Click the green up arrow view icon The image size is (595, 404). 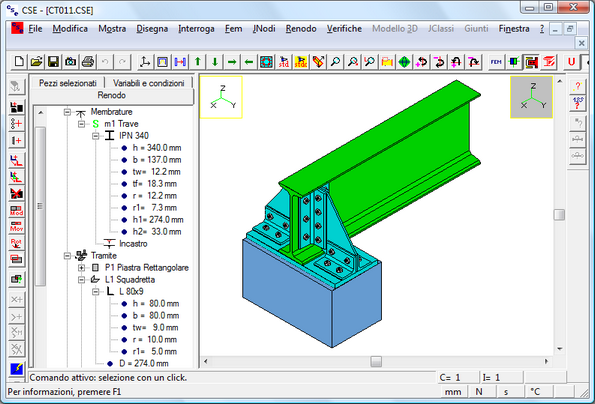point(197,61)
